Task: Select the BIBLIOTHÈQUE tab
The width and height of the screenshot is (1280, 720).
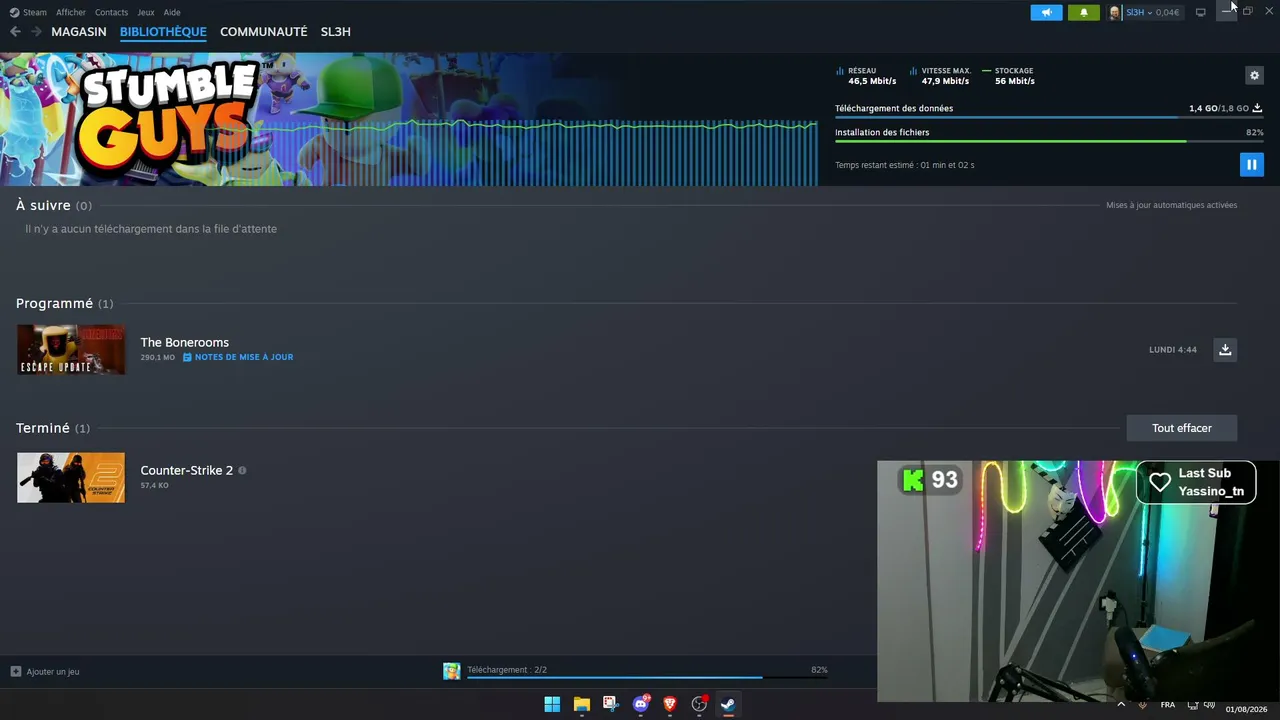Action: (x=163, y=32)
